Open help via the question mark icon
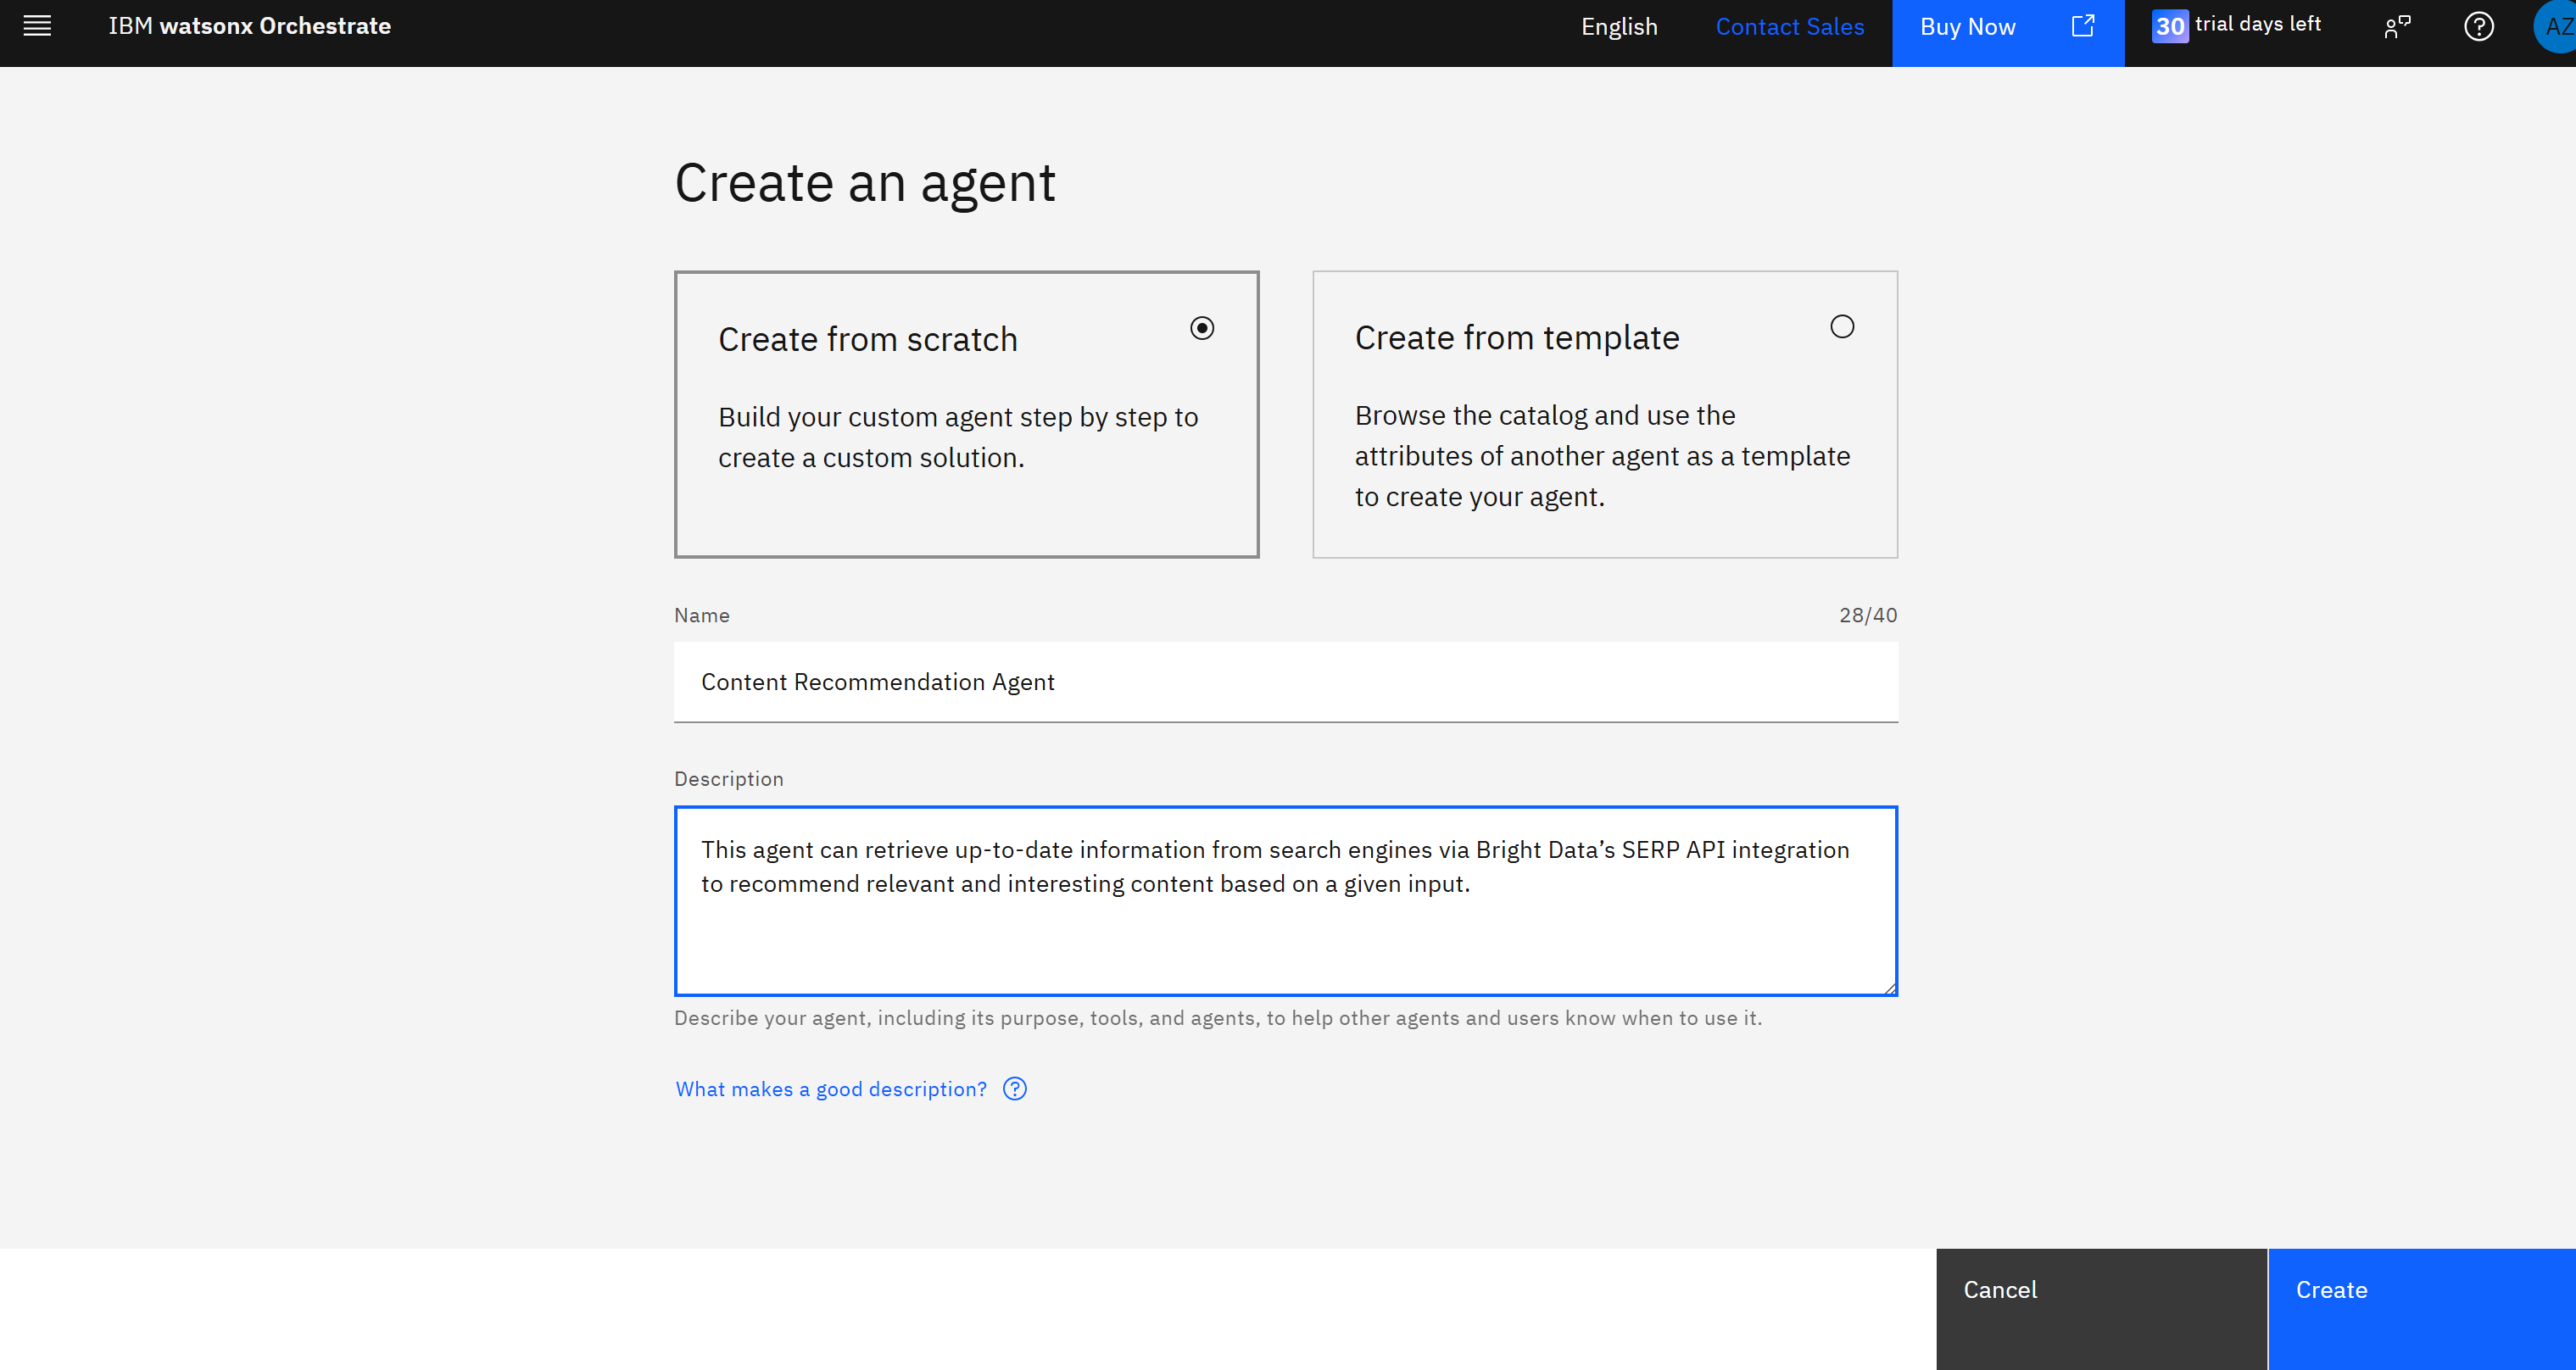Screen dimensions: 2576x1370 [x=2479, y=26]
